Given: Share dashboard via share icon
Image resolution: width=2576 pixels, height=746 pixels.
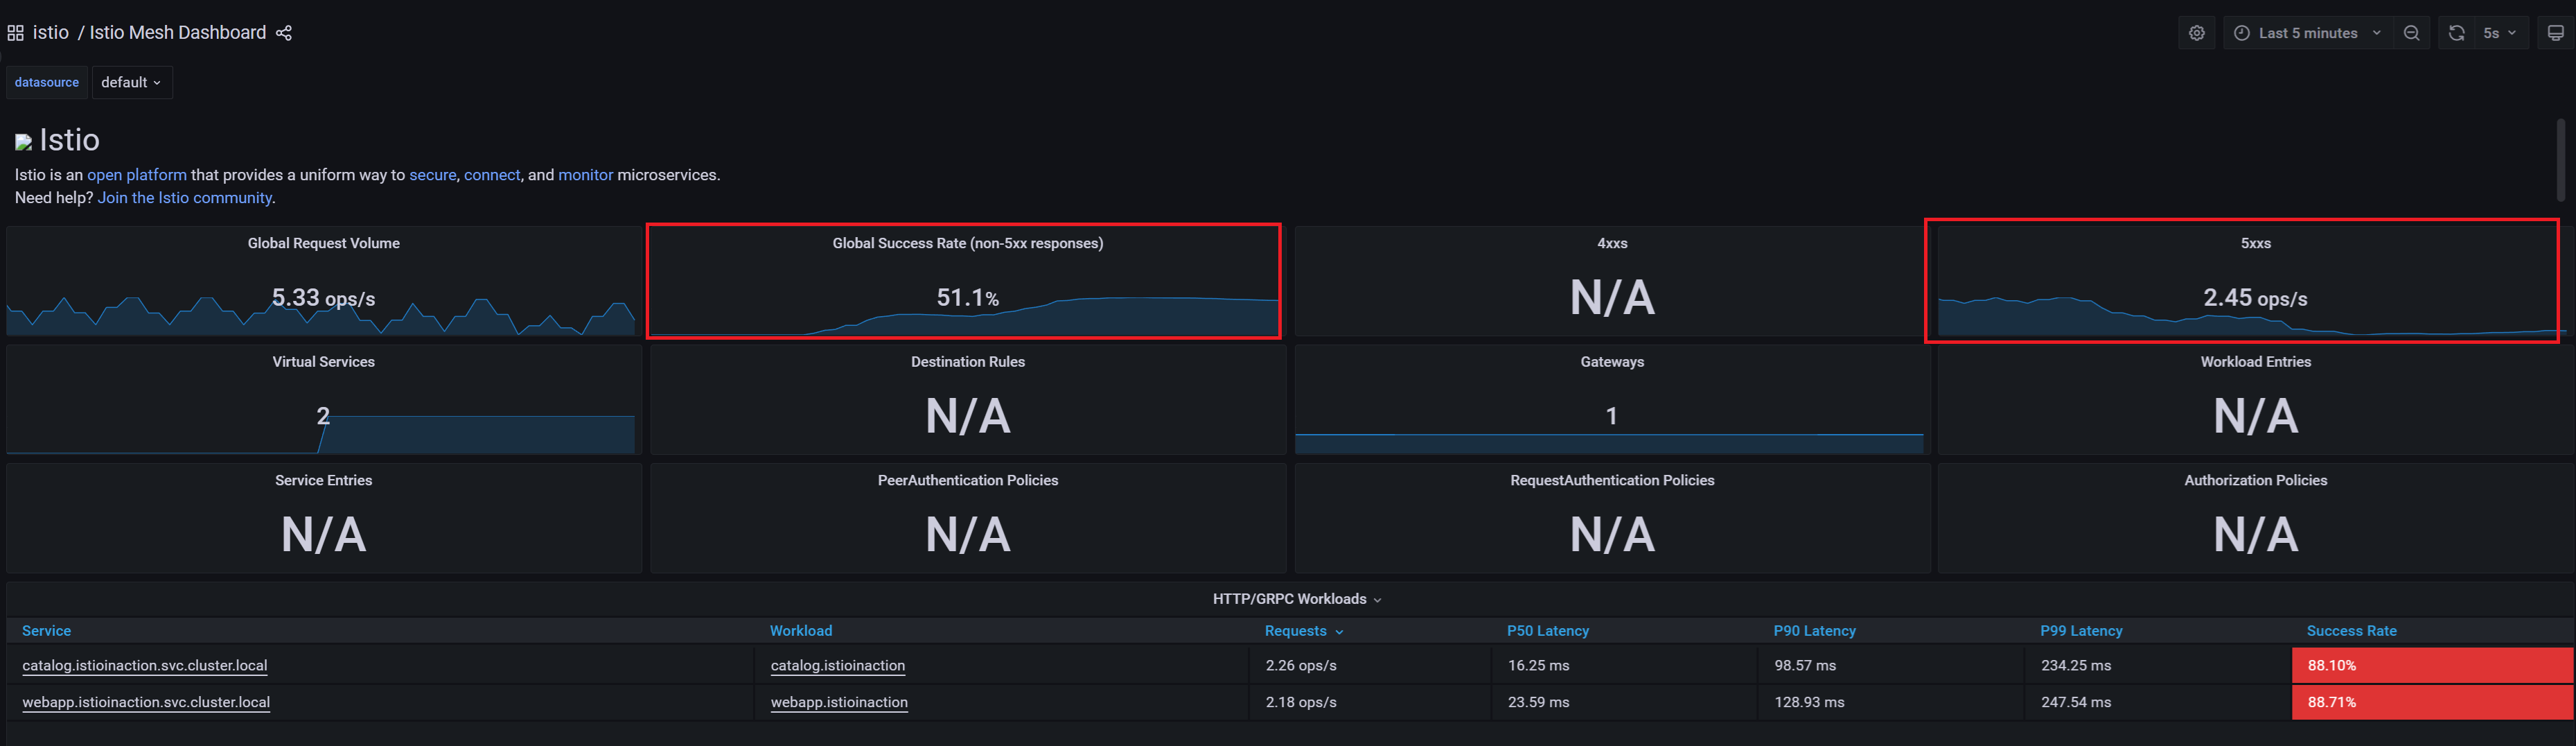Looking at the screenshot, I should pyautogui.click(x=284, y=33).
